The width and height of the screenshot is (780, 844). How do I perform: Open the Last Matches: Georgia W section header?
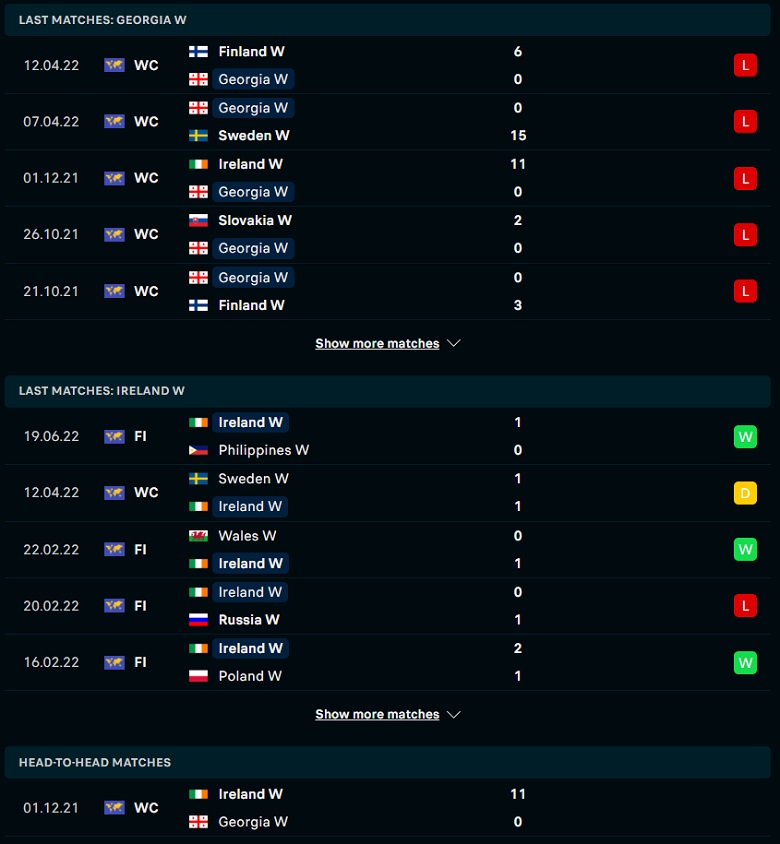point(388,20)
